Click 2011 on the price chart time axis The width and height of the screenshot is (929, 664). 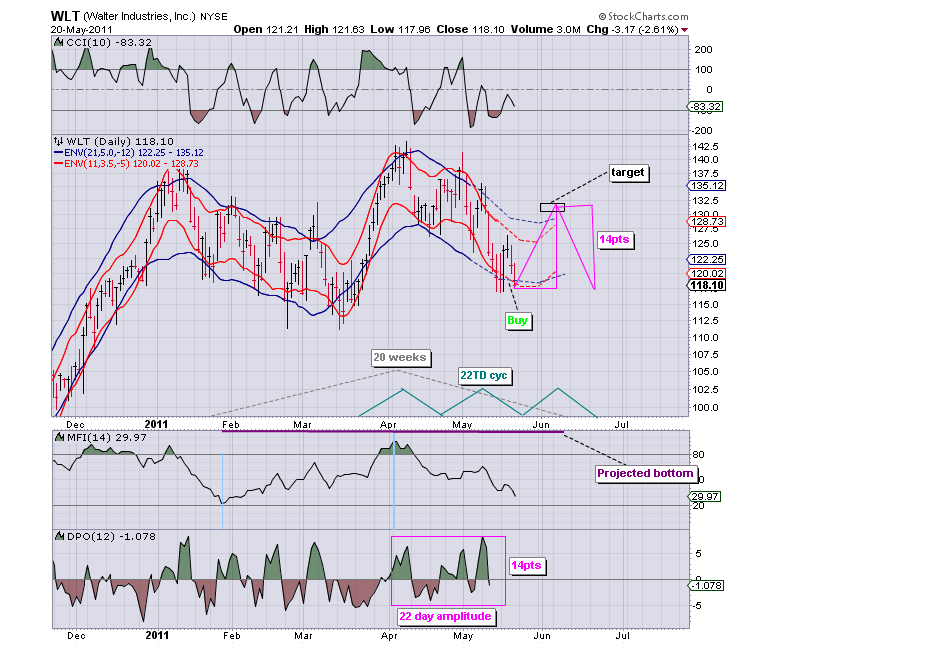tap(156, 424)
